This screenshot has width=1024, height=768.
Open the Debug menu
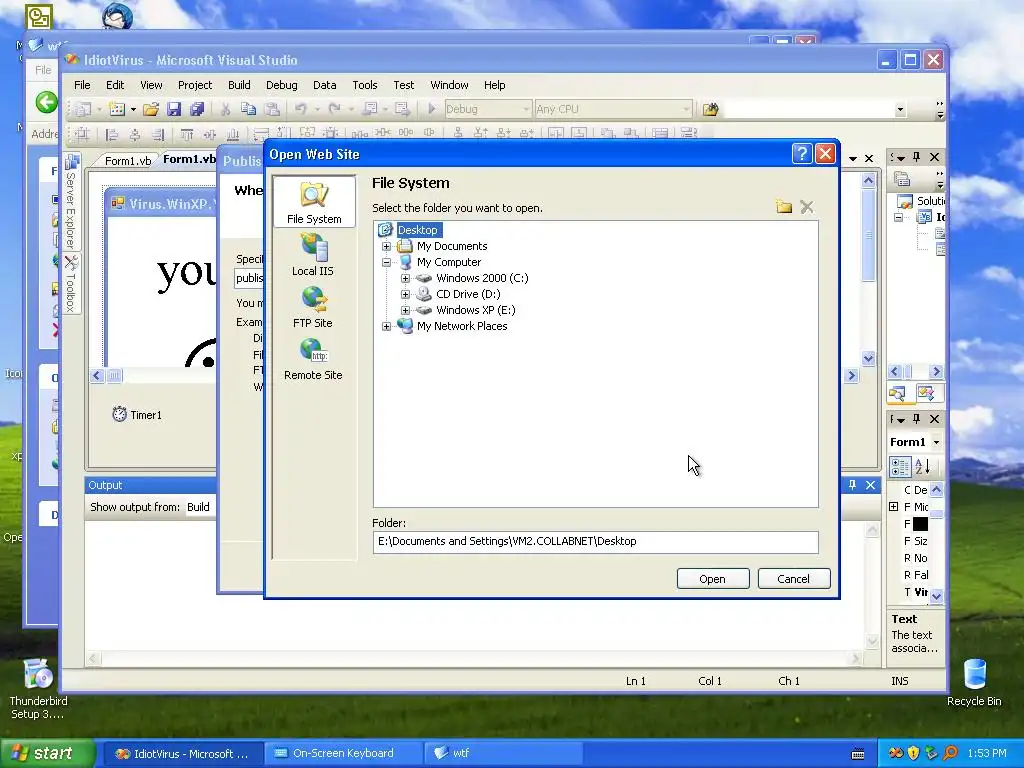click(281, 85)
